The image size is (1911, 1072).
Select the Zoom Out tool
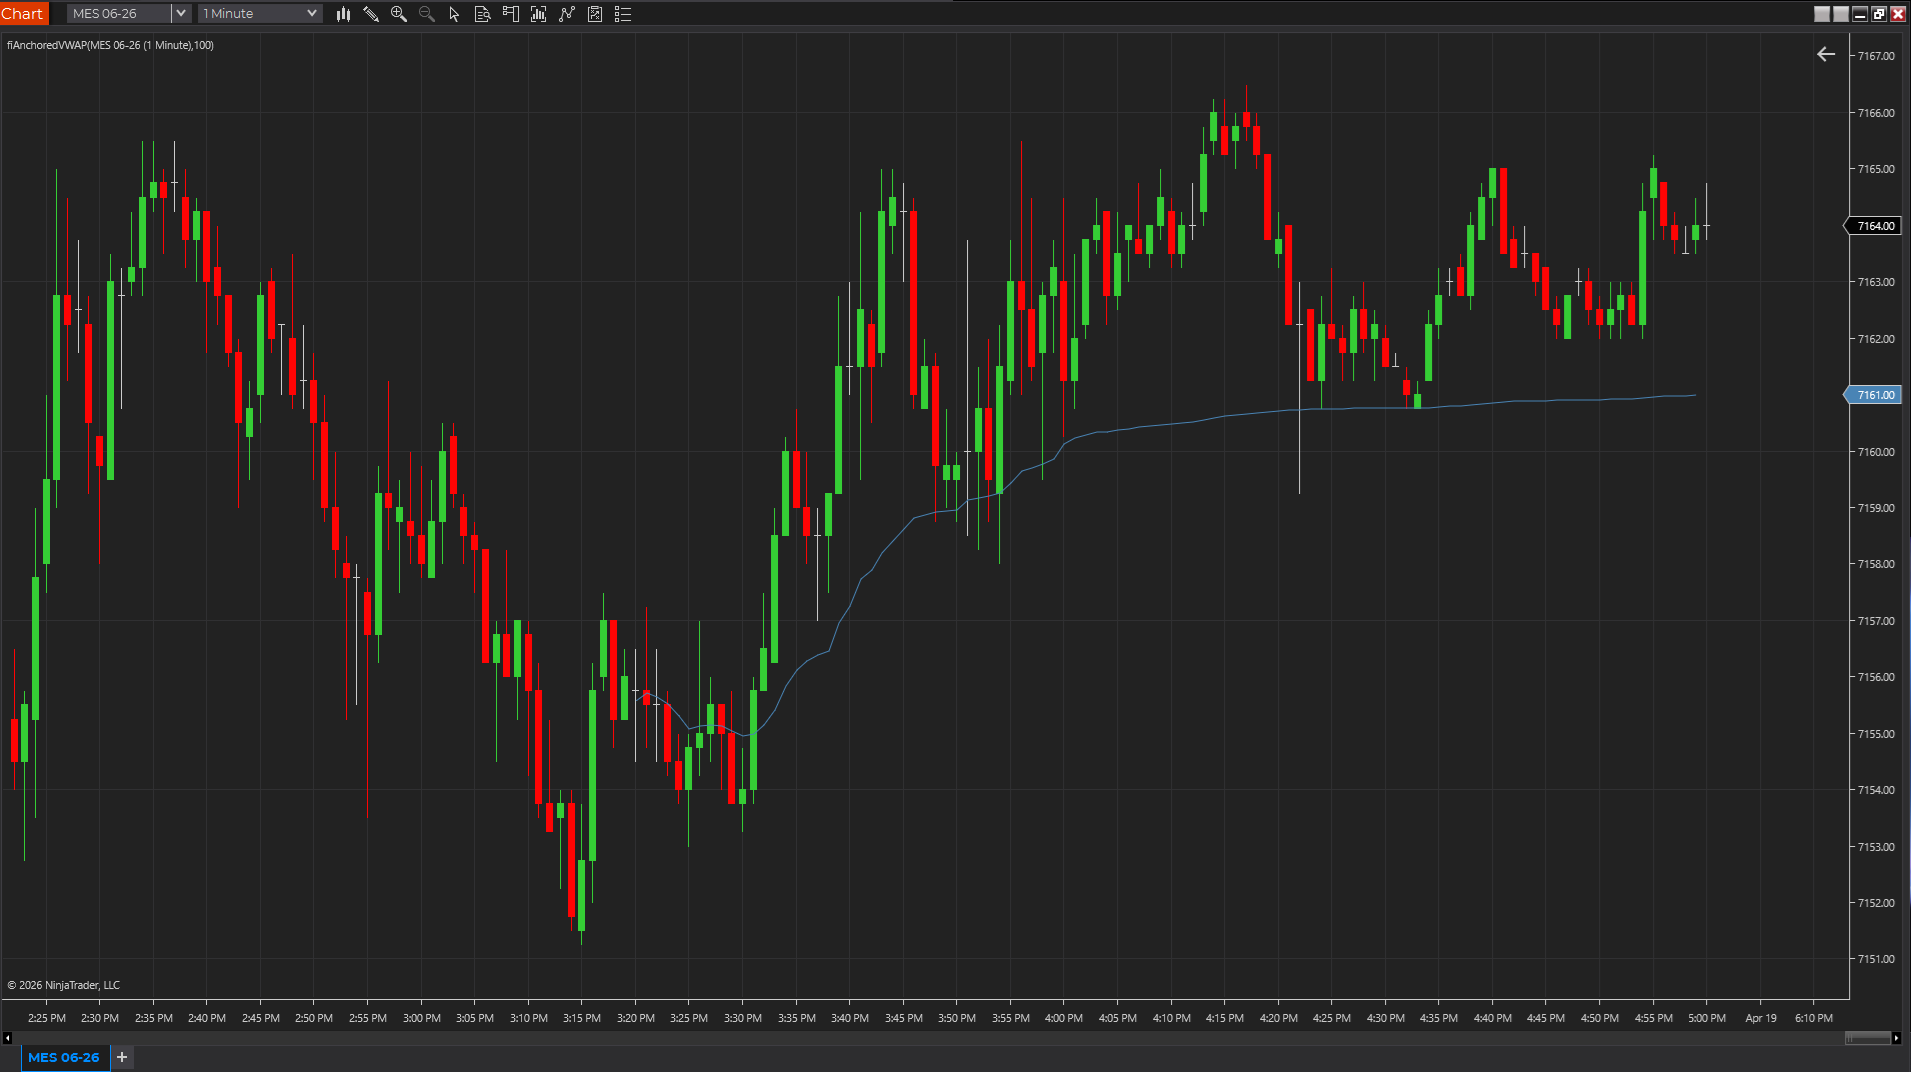(x=426, y=14)
